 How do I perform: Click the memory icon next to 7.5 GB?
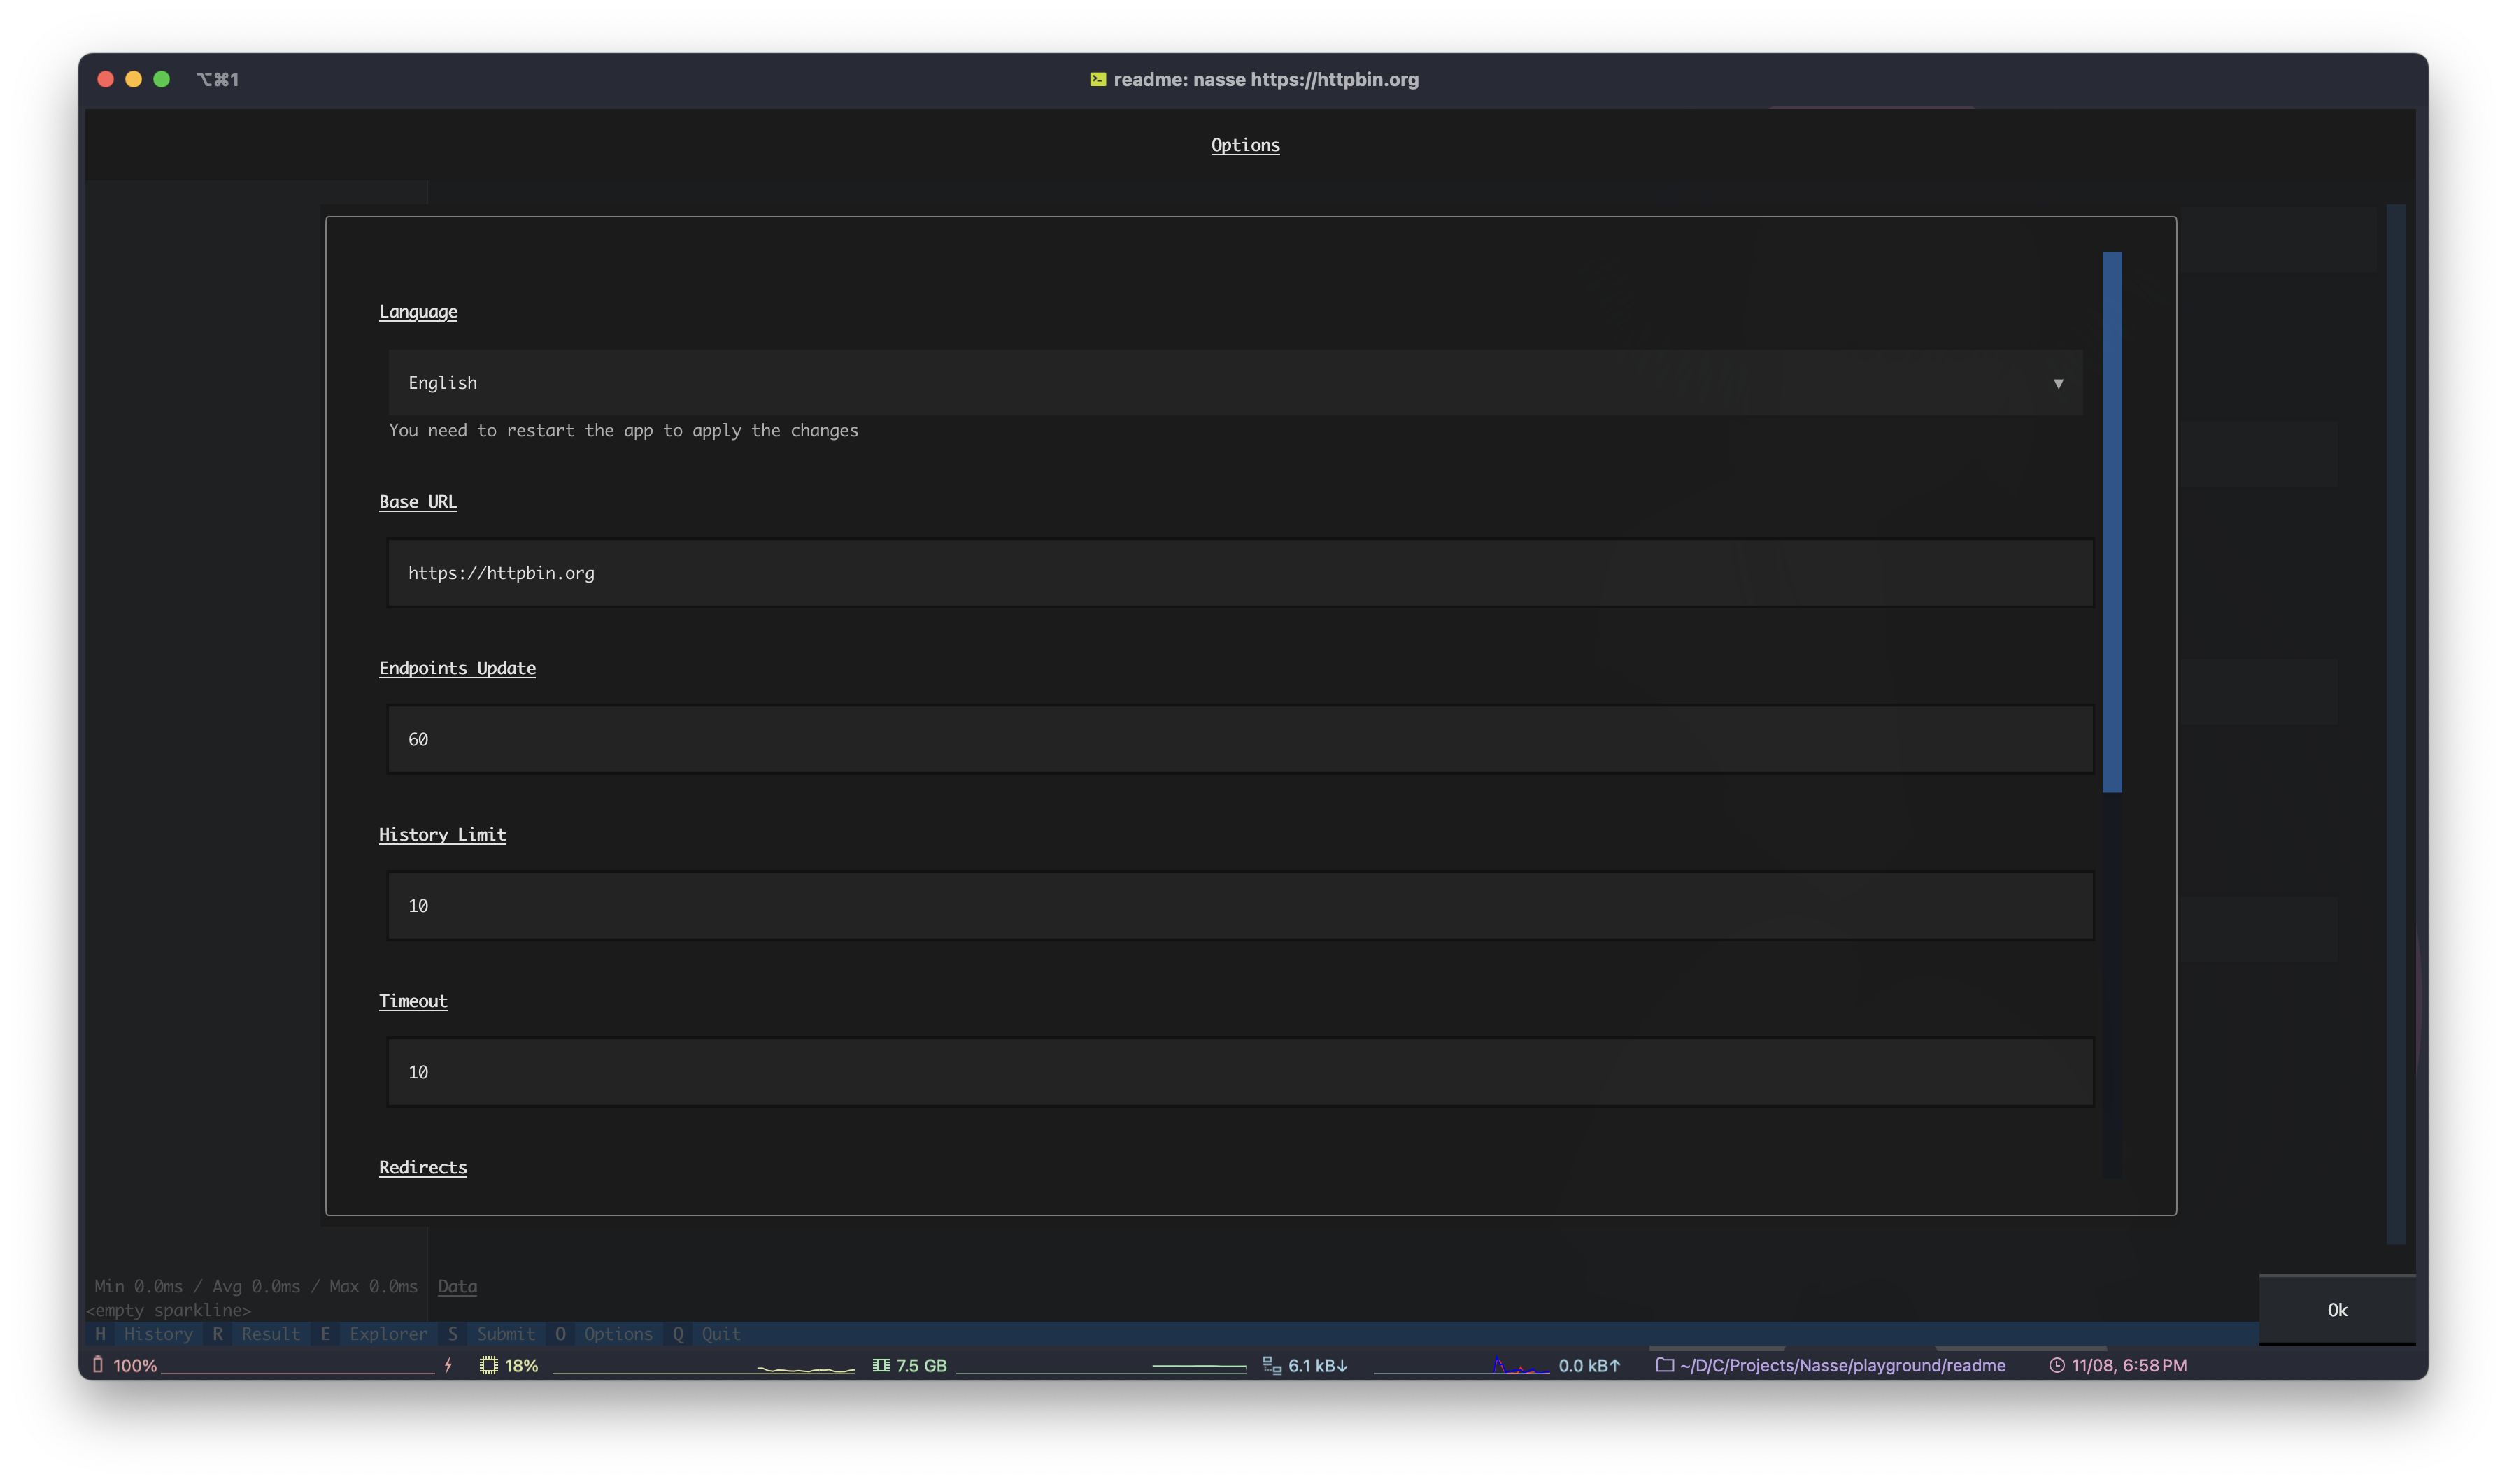coord(881,1365)
